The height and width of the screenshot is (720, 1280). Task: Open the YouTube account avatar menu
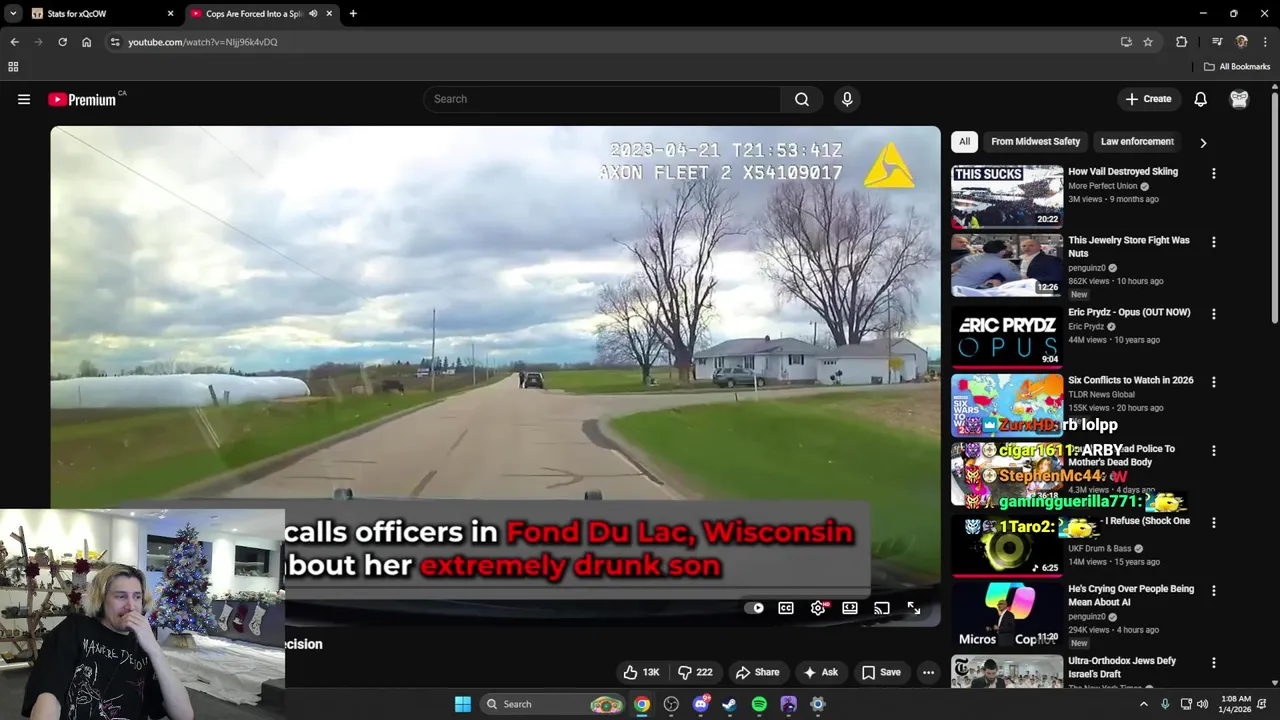[x=1239, y=99]
